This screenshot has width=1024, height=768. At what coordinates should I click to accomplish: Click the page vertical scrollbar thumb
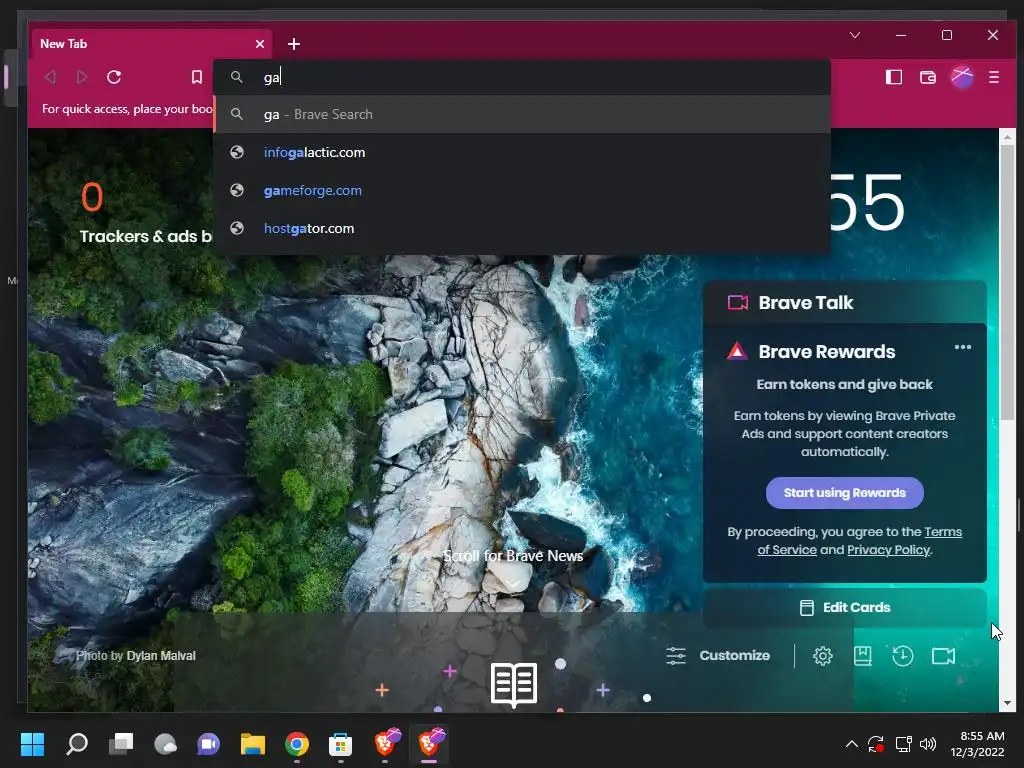pos(1008,282)
